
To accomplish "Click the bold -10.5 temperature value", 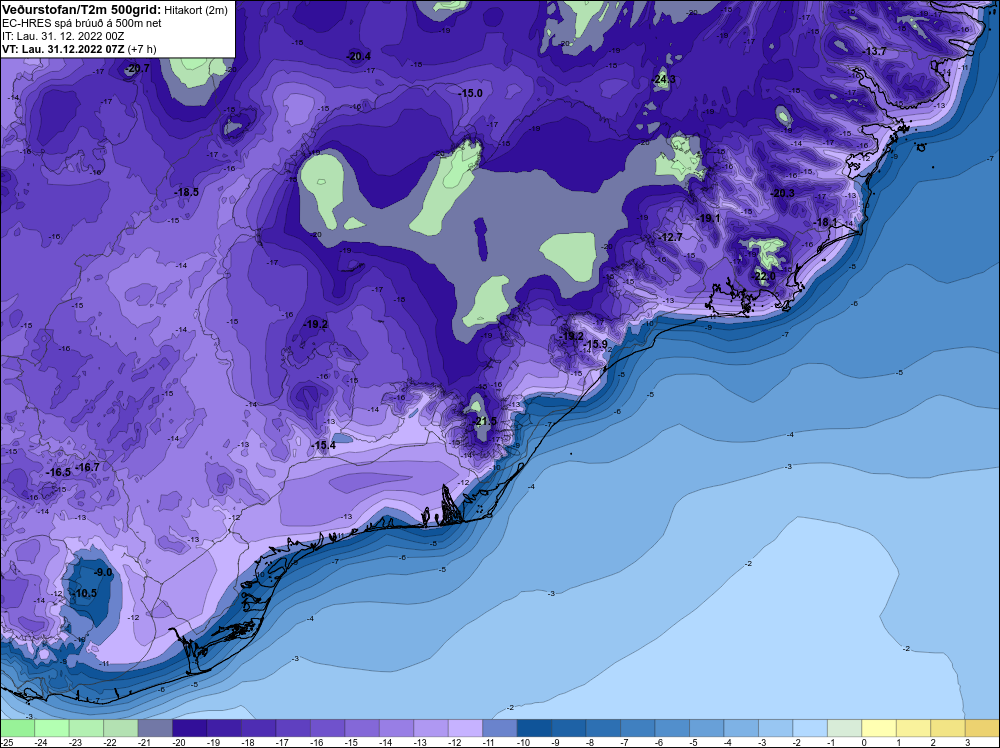I will tap(84, 593).
